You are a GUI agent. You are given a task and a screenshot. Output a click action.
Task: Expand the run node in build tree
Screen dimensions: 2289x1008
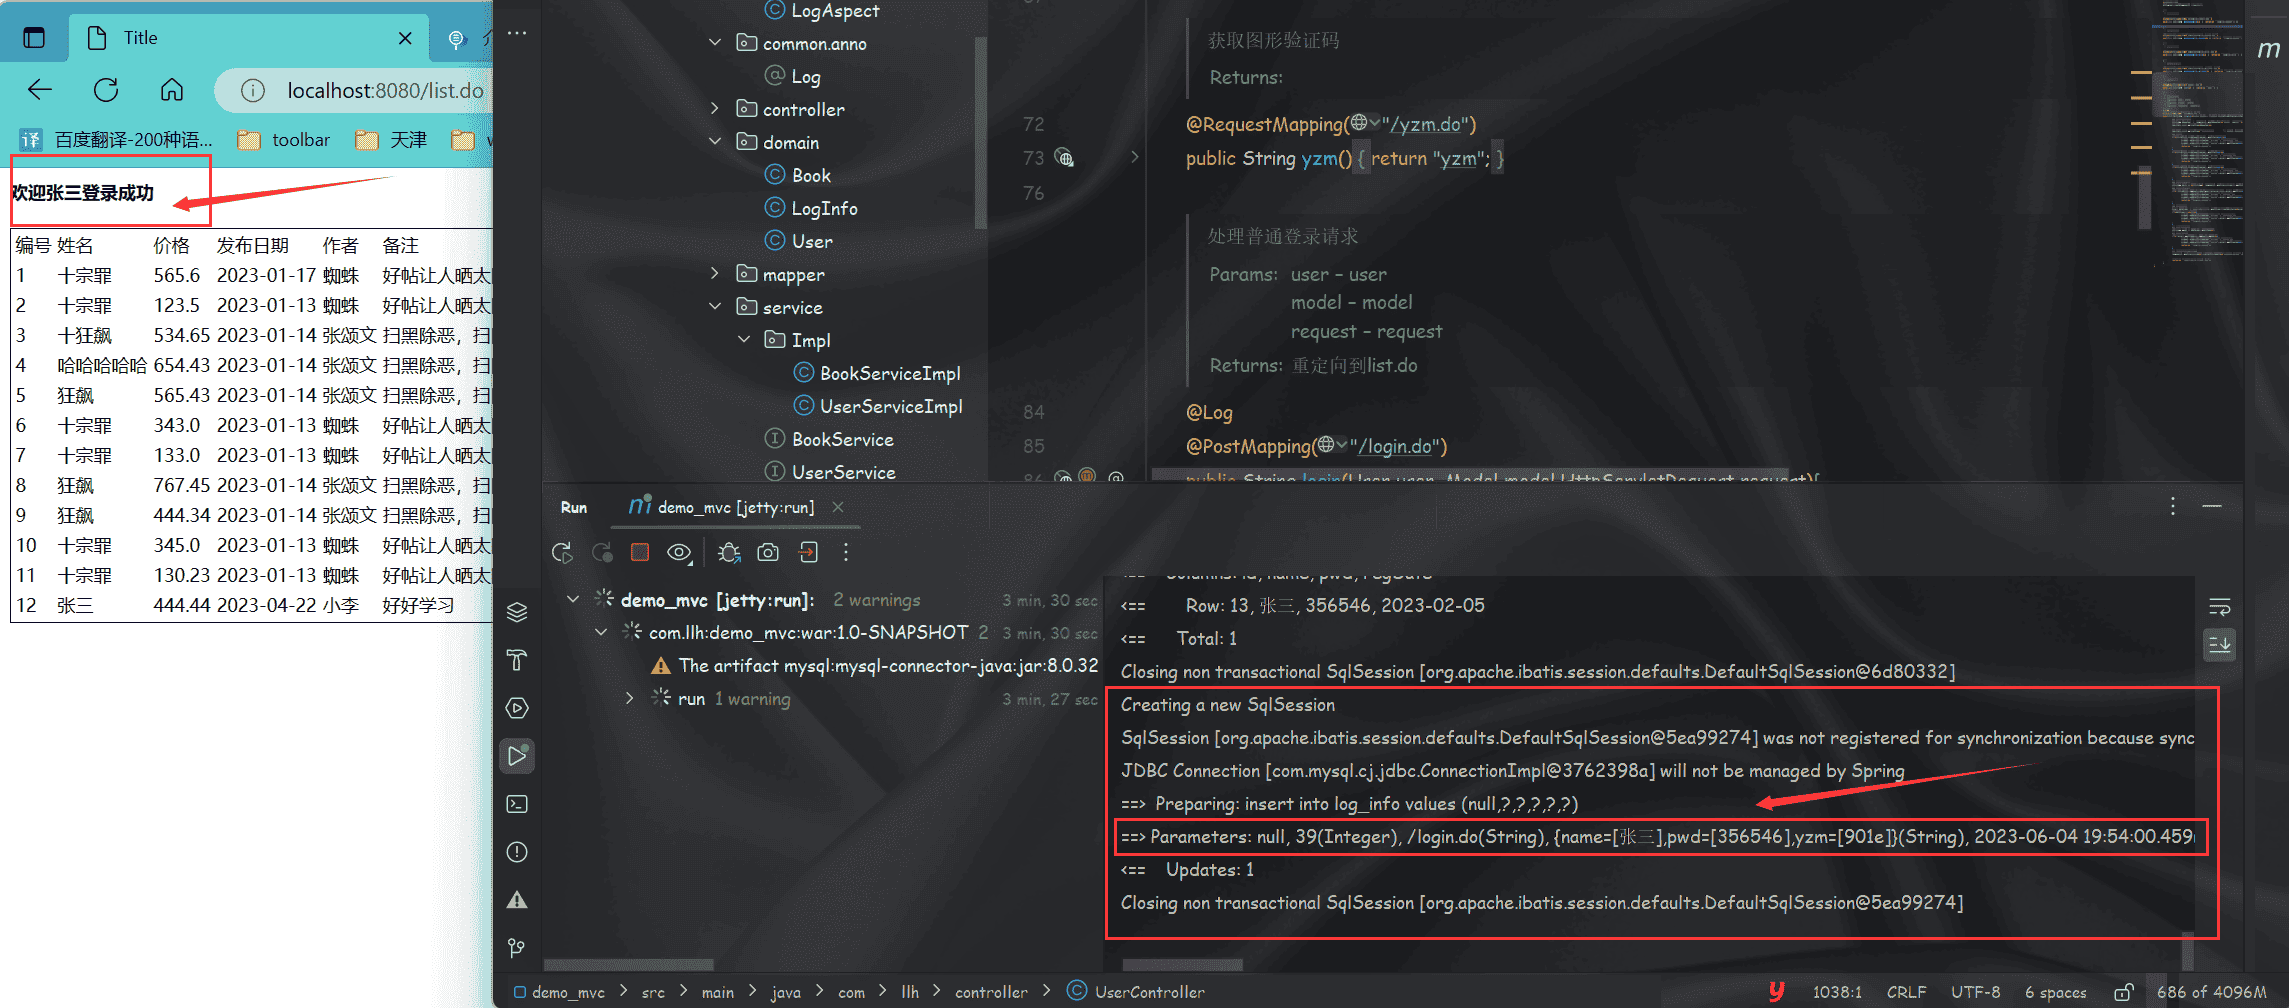629,698
